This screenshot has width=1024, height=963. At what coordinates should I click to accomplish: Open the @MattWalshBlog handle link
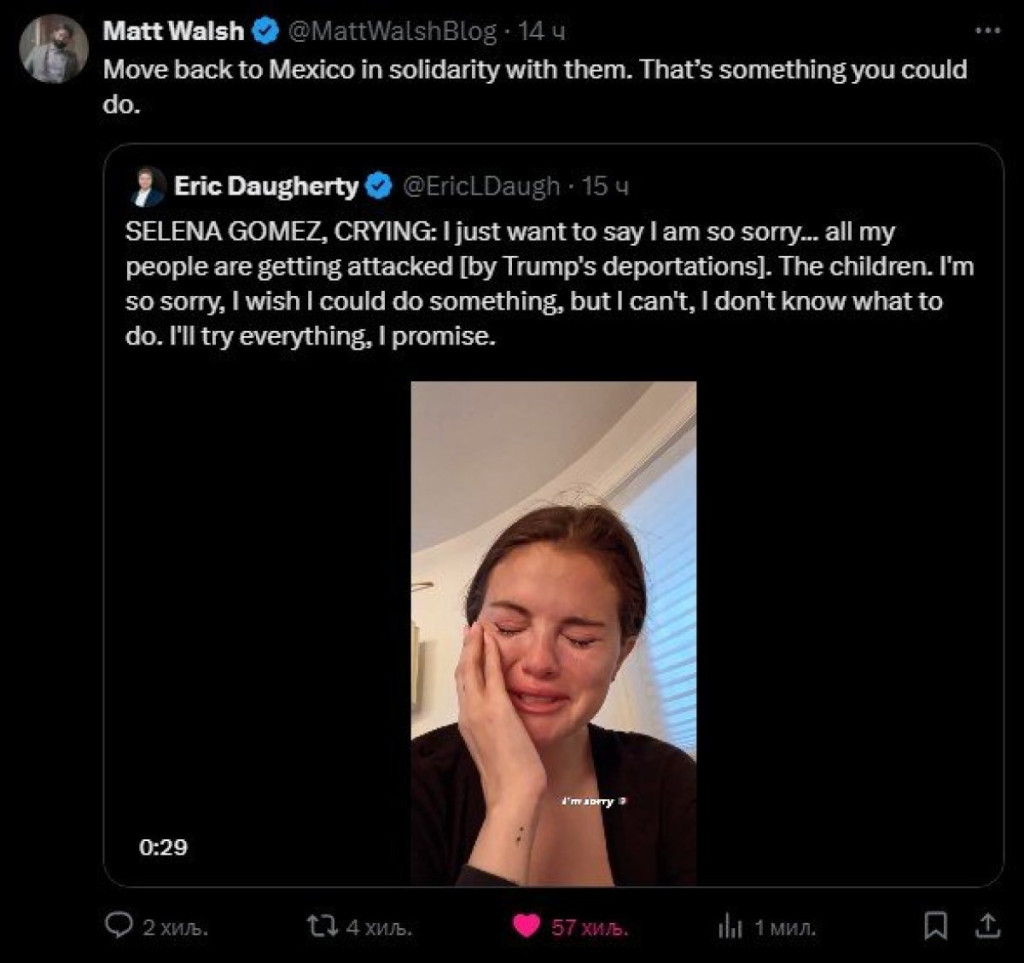point(391,32)
